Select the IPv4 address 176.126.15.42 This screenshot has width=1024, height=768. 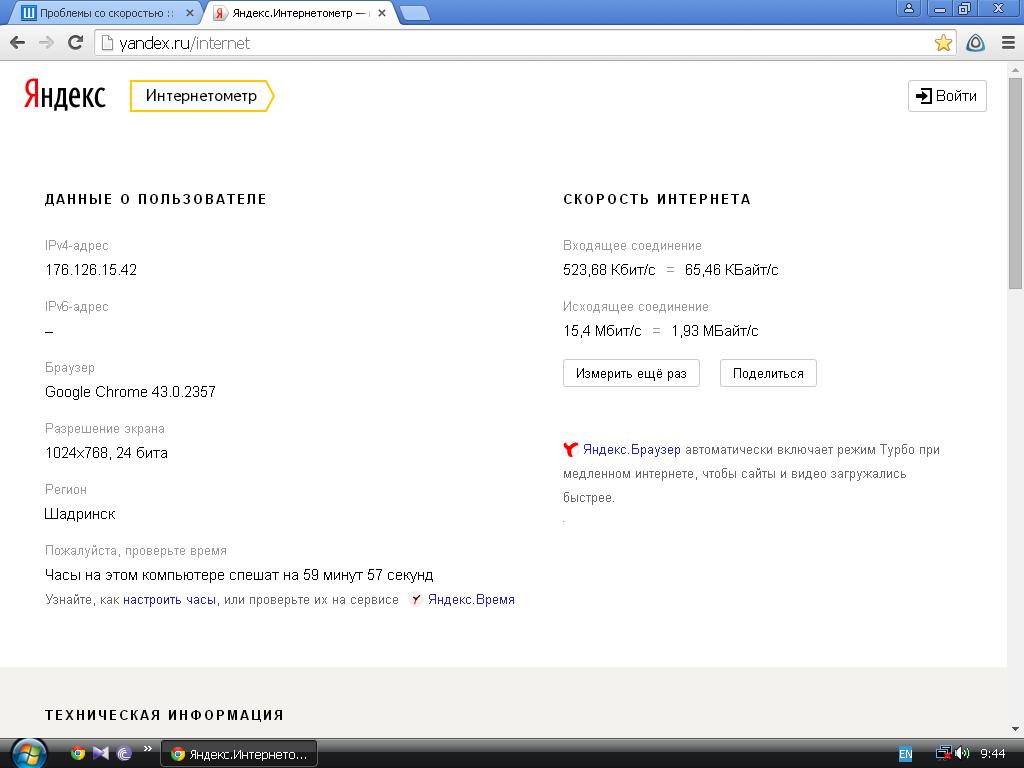coord(91,270)
